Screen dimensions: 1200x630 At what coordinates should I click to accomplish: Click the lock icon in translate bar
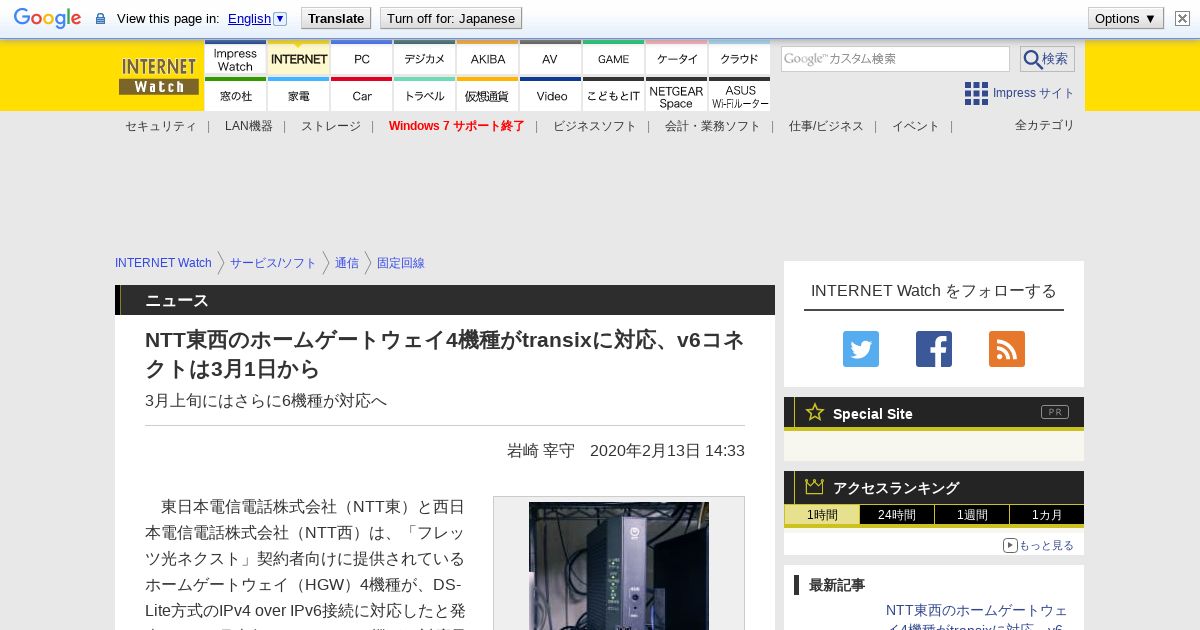(x=100, y=18)
